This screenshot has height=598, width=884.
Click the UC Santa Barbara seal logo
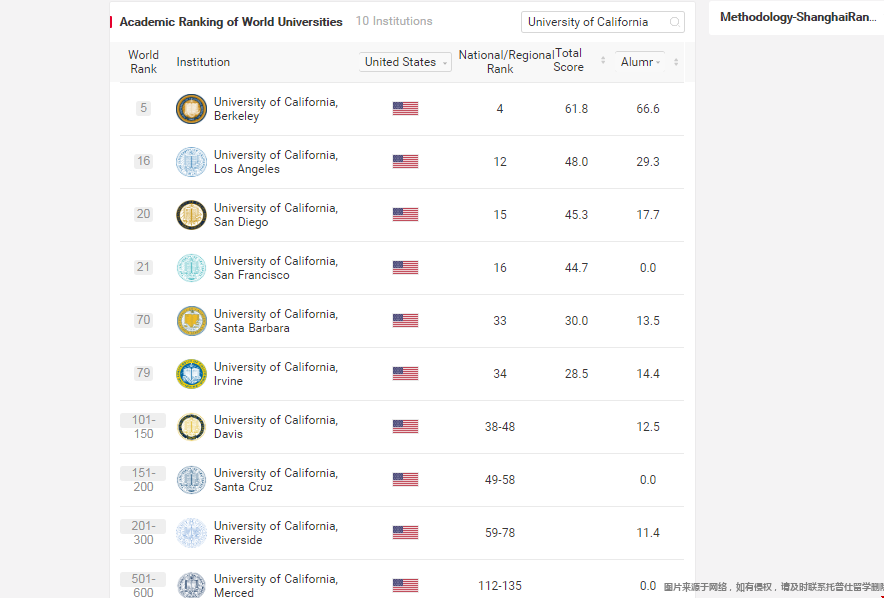191,321
